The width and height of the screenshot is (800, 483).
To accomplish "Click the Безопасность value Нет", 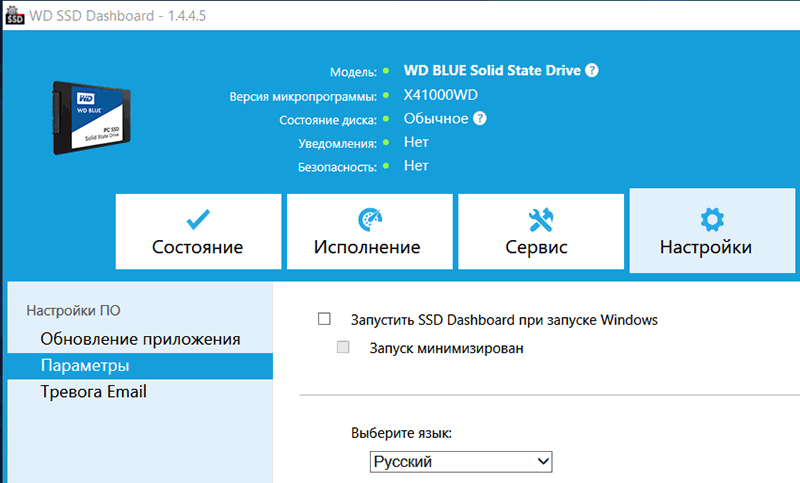I will pos(416,166).
